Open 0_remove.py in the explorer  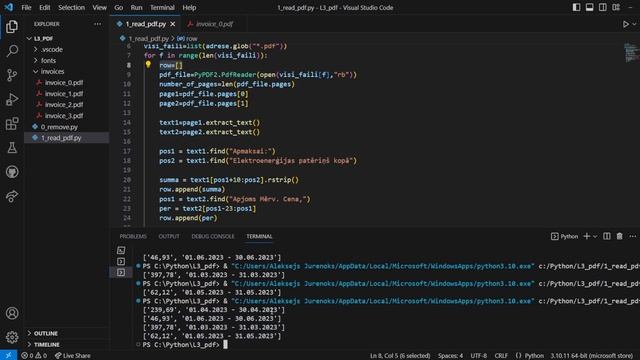click(67, 127)
